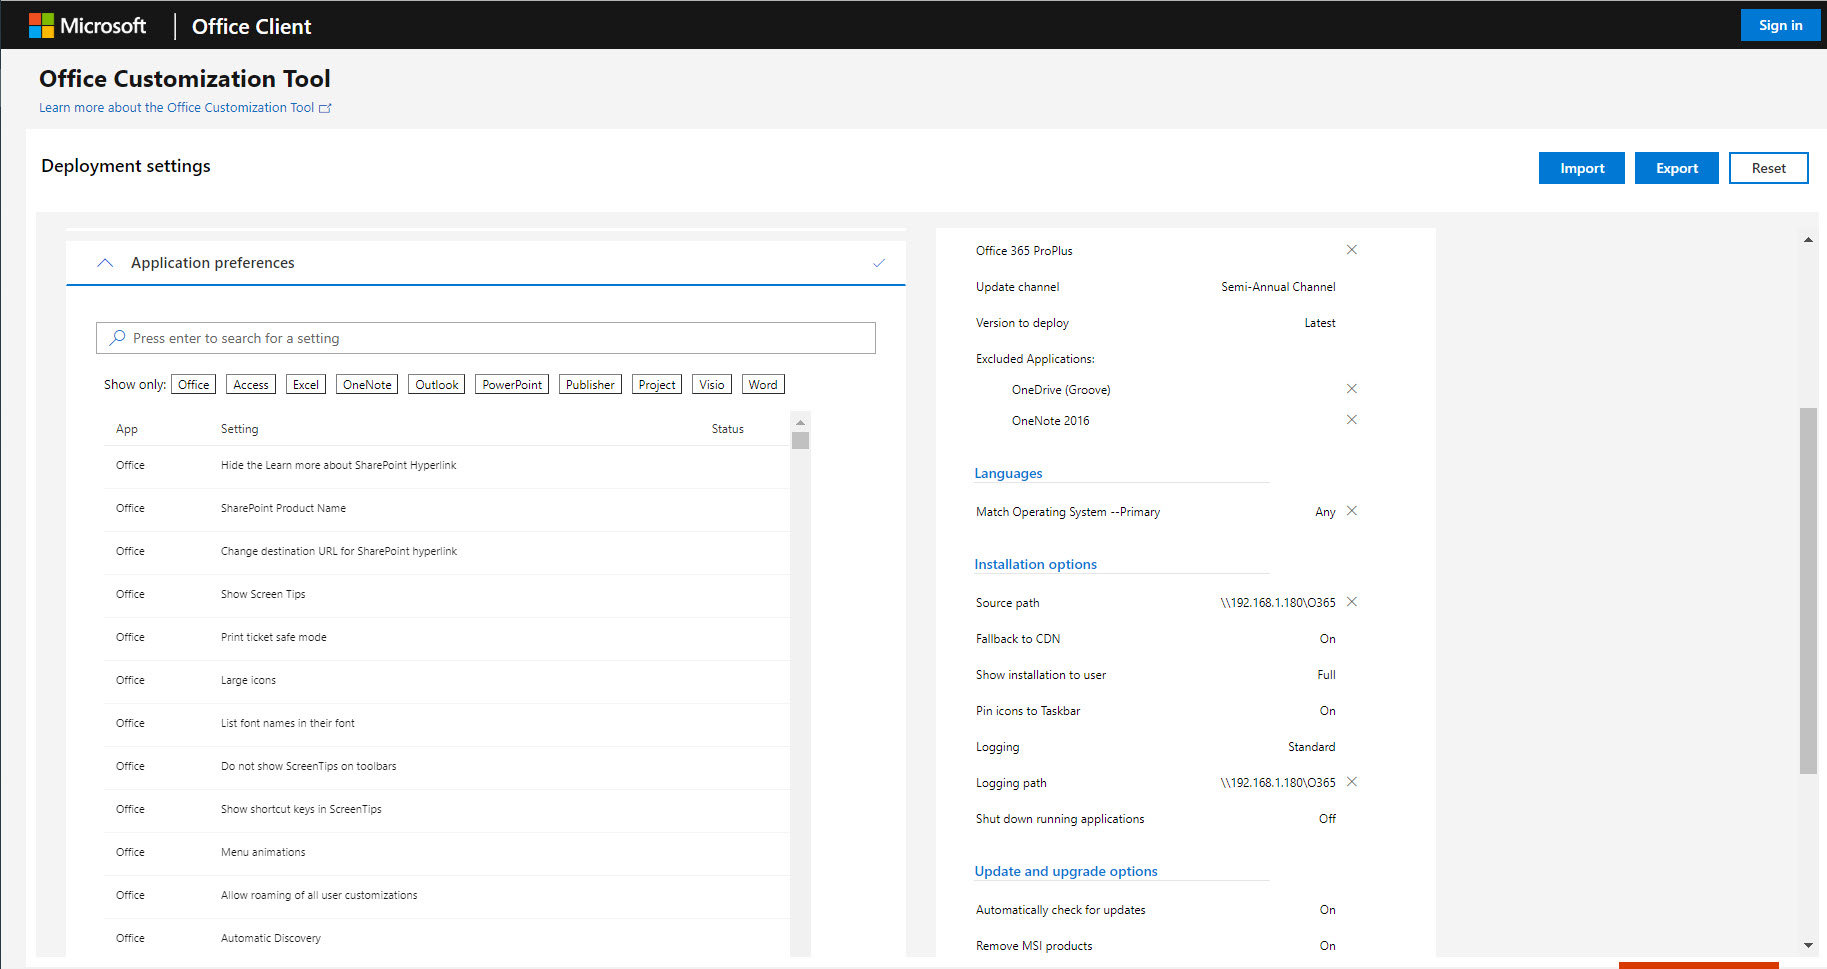The height and width of the screenshot is (969, 1827).
Task: Filter settings to show only Excel
Action: [x=306, y=385]
